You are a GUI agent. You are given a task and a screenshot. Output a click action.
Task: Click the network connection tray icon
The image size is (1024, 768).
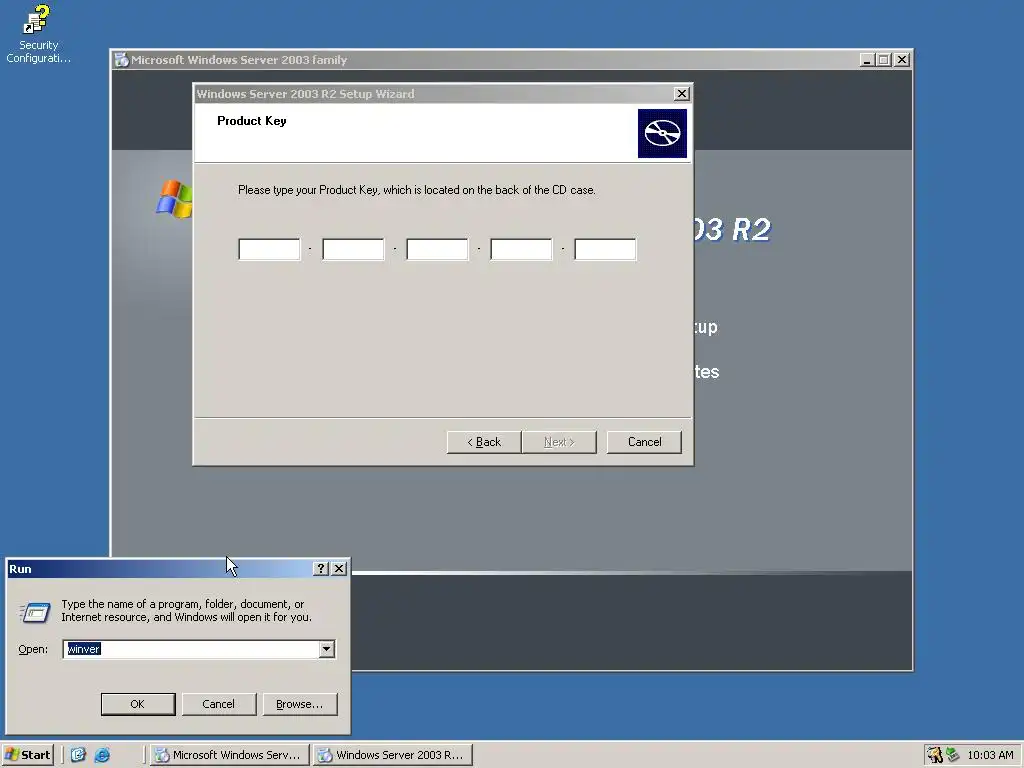click(953, 755)
